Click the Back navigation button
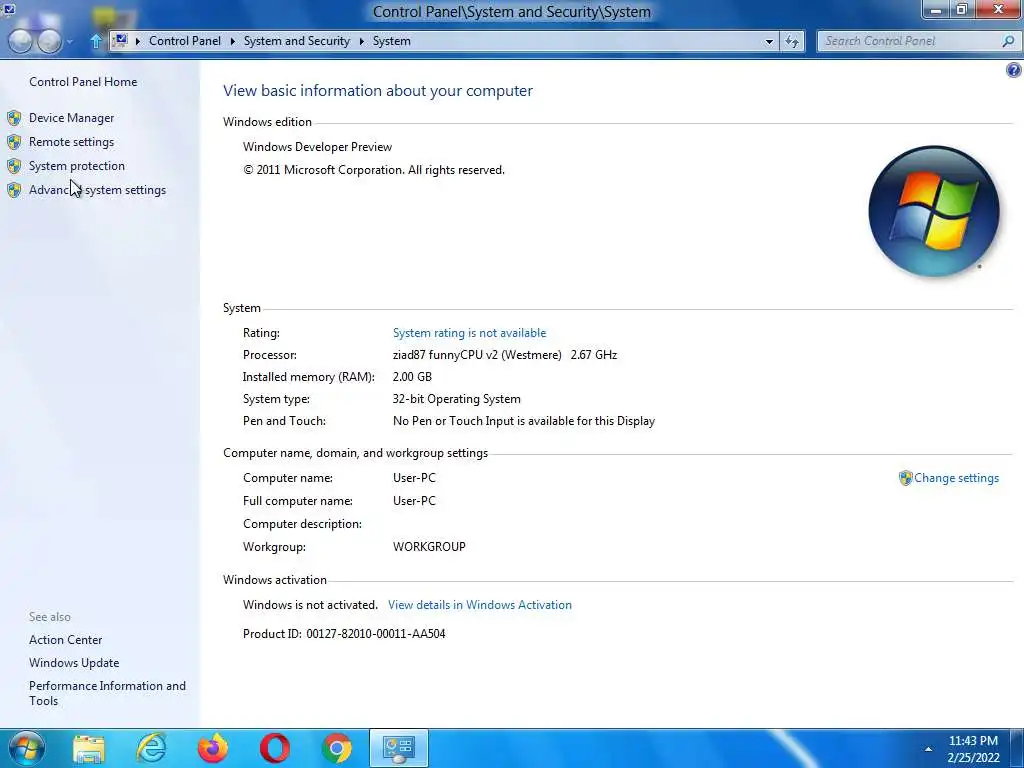This screenshot has height=768, width=1024. [20, 41]
